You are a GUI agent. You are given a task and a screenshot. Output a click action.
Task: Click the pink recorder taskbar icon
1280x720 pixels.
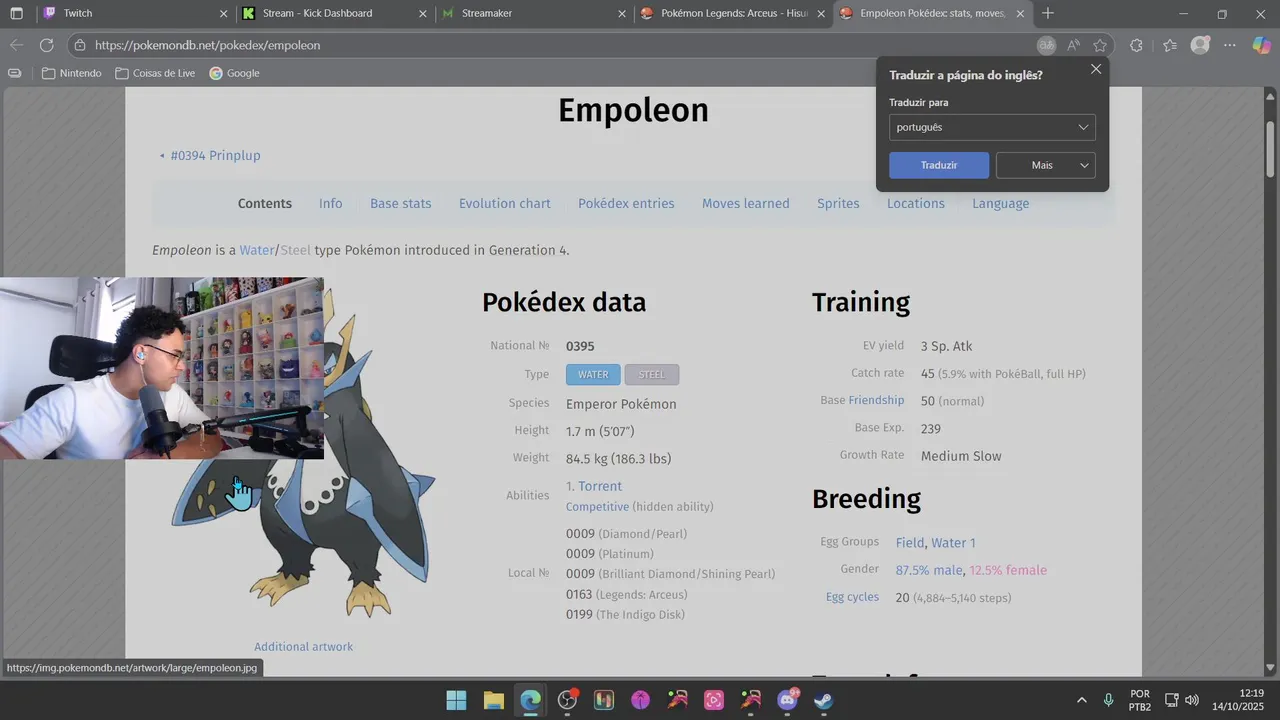pos(714,700)
